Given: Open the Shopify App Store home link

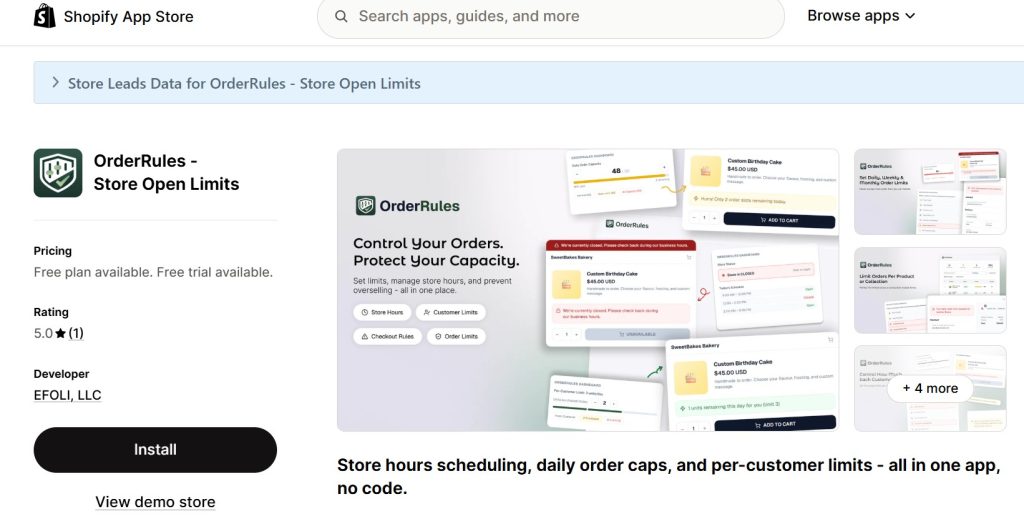Looking at the screenshot, I should 114,16.
